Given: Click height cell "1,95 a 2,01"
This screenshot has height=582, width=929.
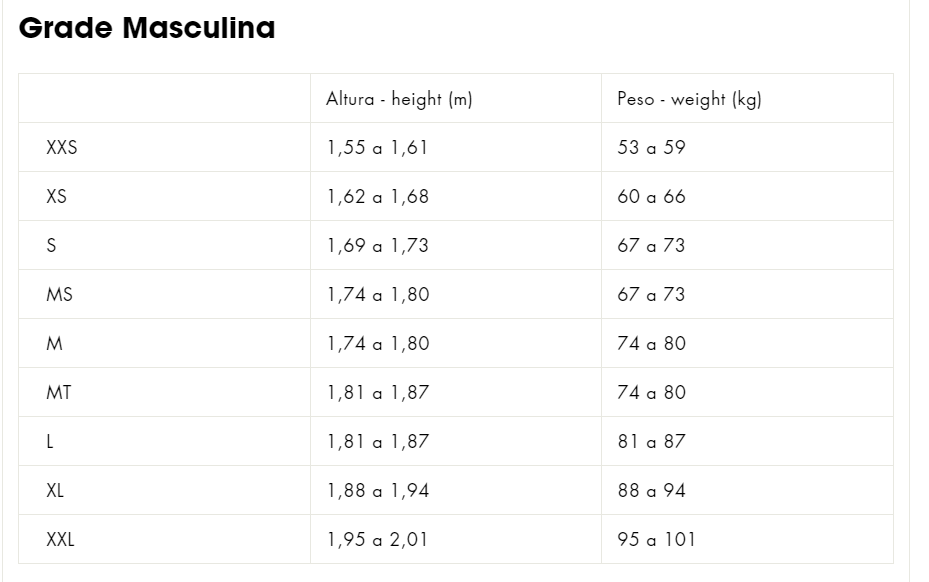Looking at the screenshot, I should [377, 540].
